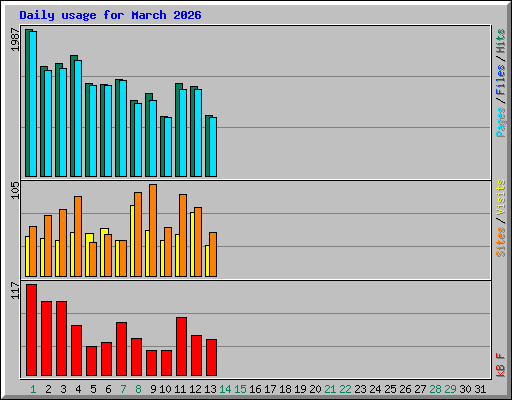Select the cyan bar for day 10

[x=168, y=147]
